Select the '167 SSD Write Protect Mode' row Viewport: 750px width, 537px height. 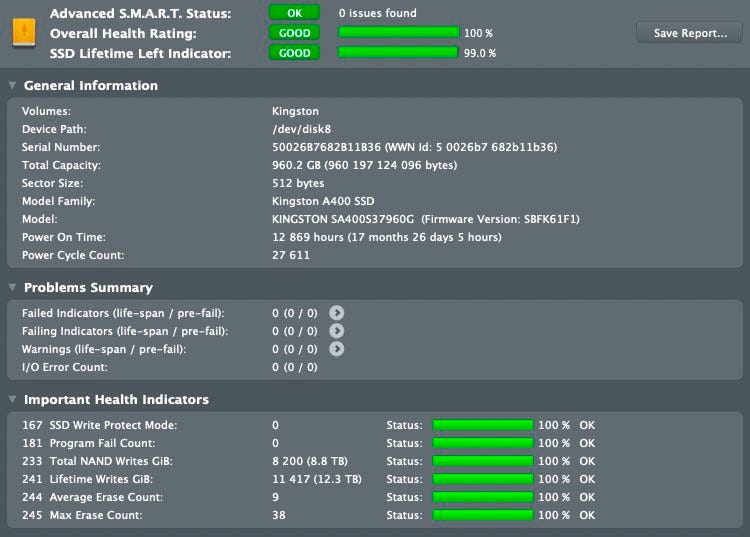click(x=375, y=425)
